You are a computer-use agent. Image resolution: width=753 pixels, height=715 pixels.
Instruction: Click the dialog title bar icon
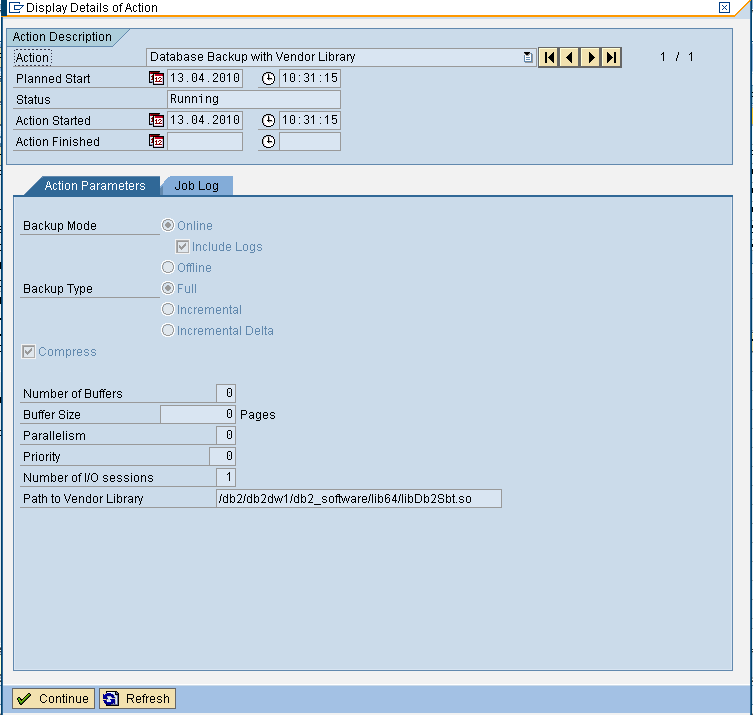pyautogui.click(x=16, y=8)
